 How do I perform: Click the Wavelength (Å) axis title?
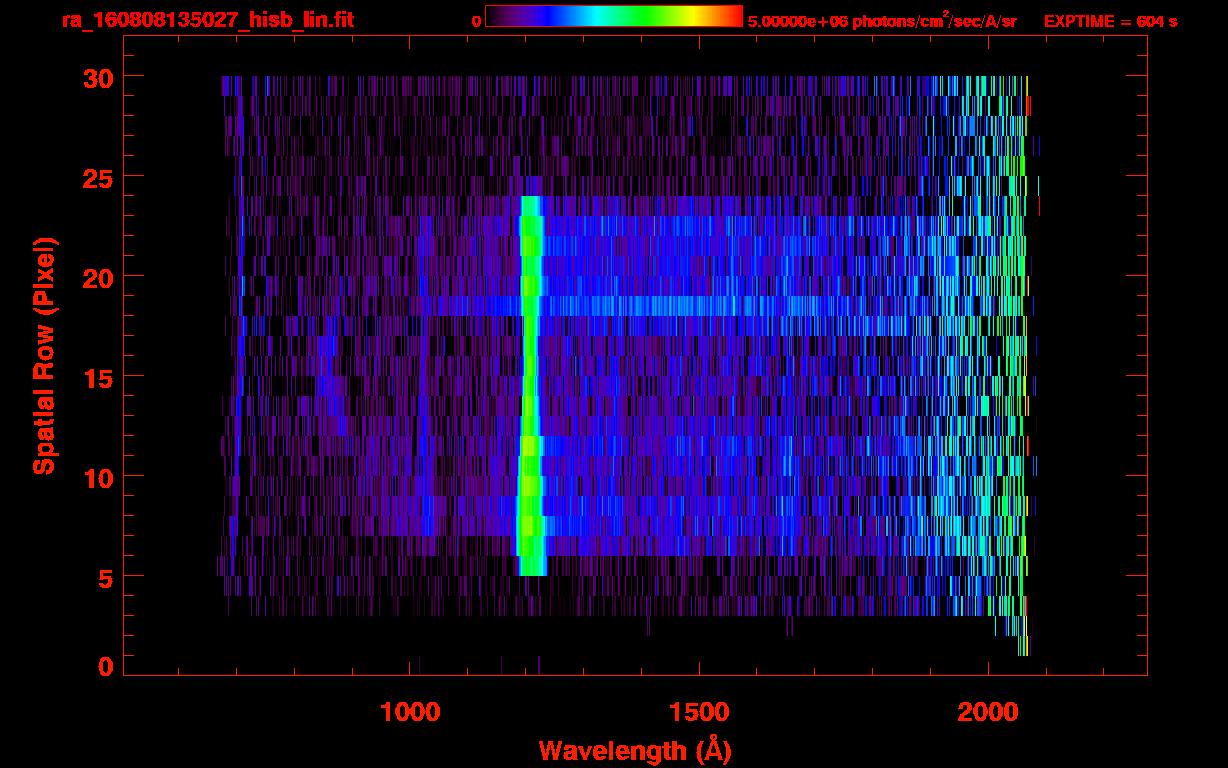[635, 750]
